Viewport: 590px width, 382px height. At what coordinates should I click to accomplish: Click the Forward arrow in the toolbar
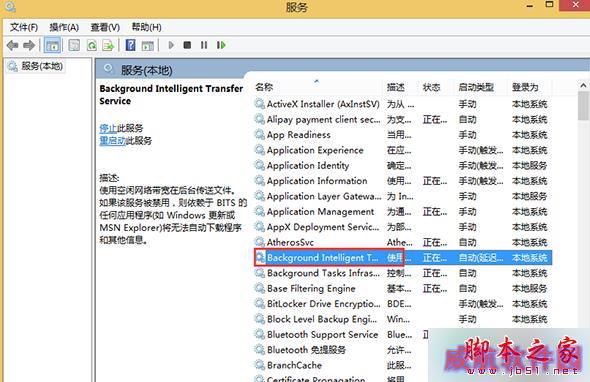[x=29, y=46]
